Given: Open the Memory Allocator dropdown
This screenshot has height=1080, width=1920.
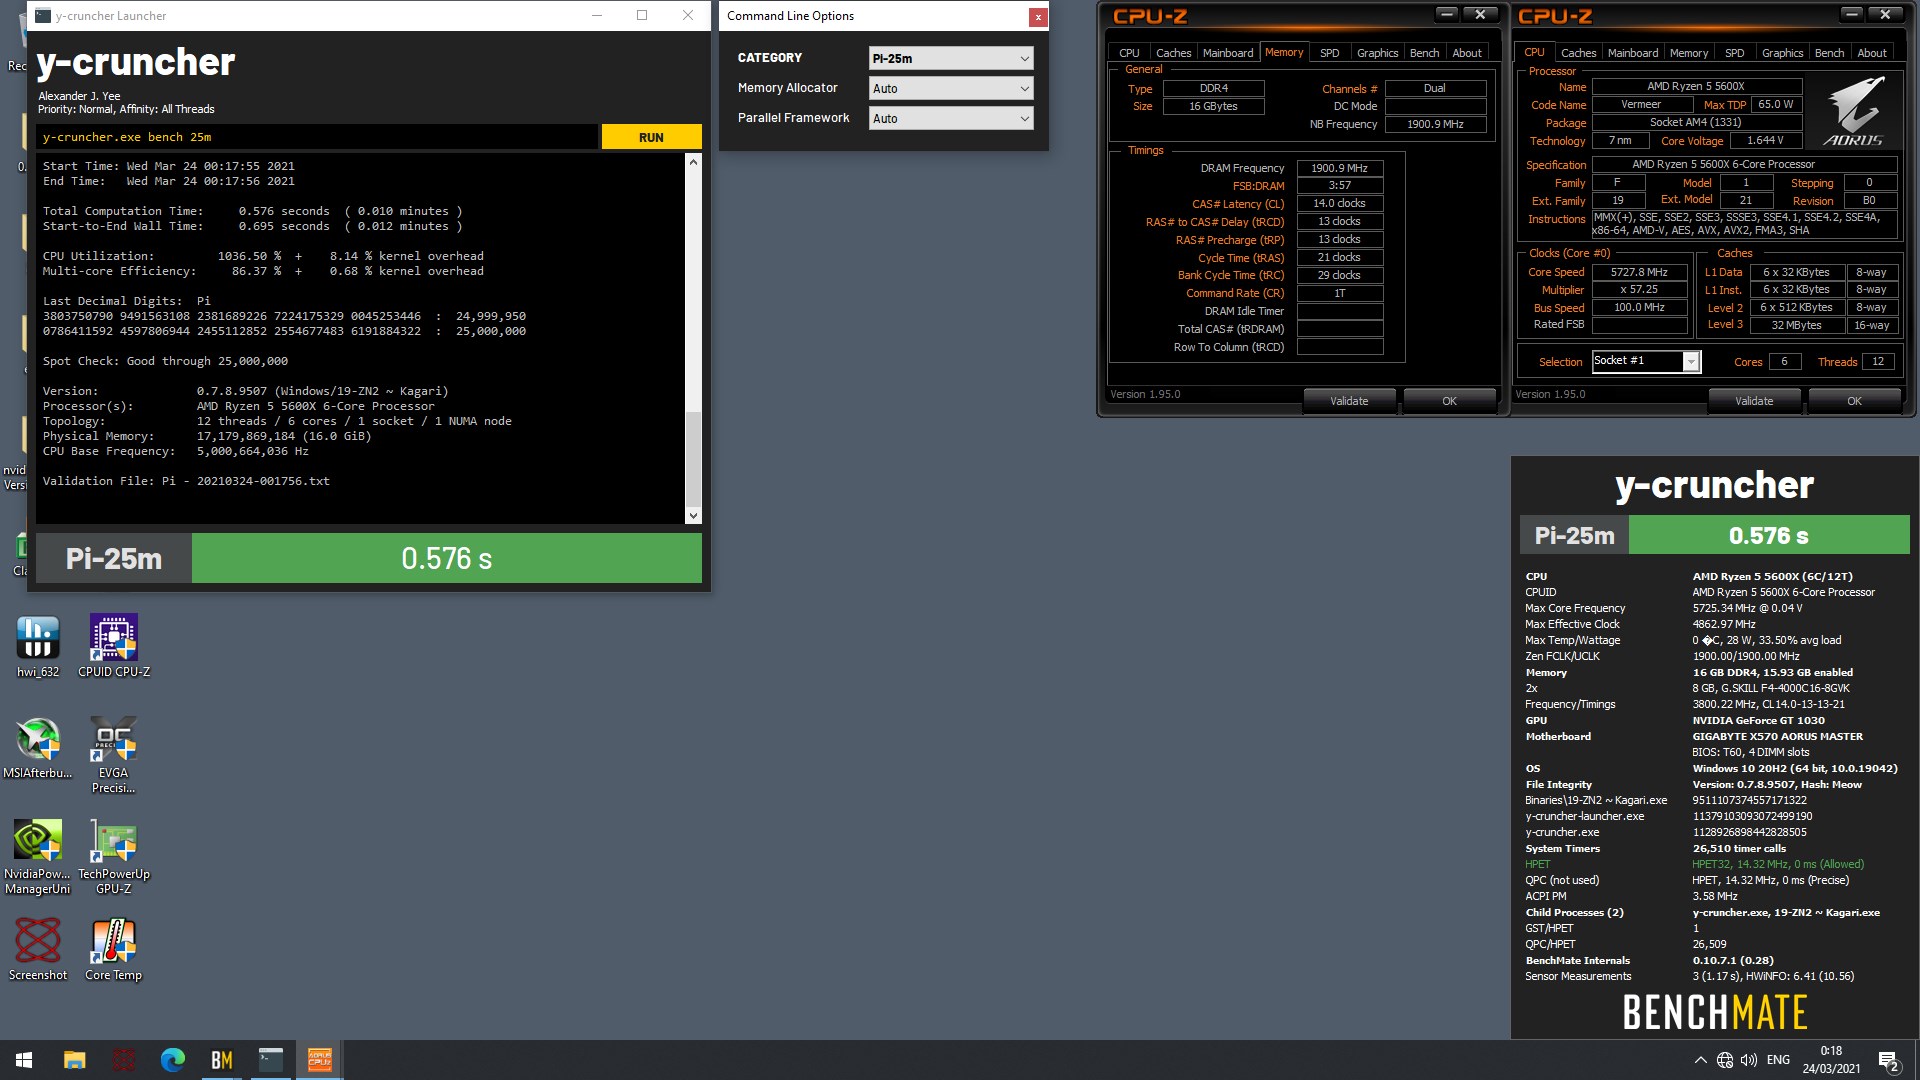Looking at the screenshot, I should pos(950,88).
